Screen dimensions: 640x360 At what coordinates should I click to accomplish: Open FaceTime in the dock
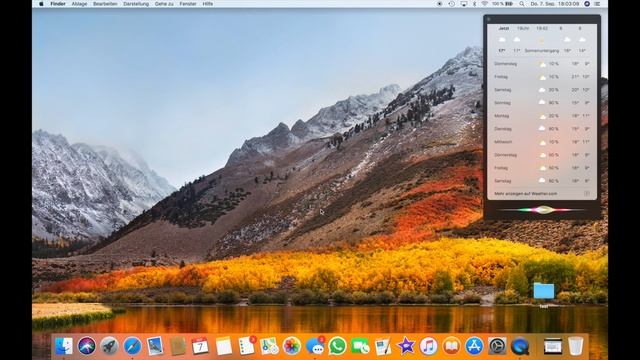pyautogui.click(x=360, y=346)
